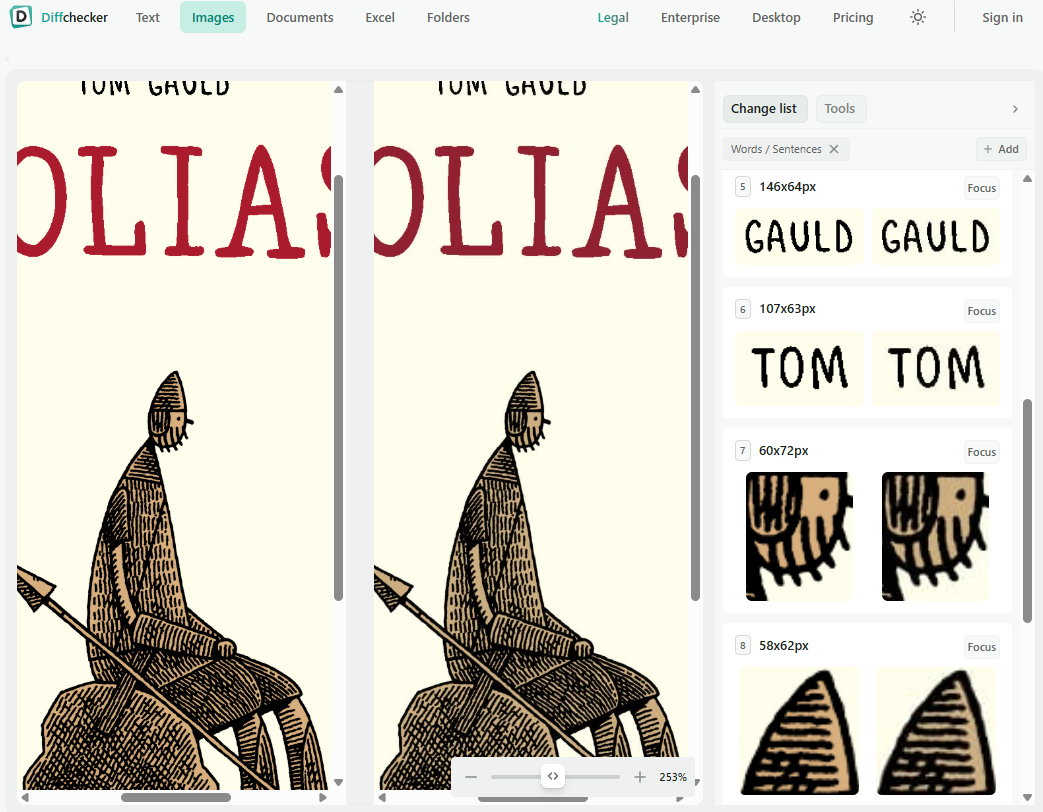Click the number 6 change badge

[743, 309]
